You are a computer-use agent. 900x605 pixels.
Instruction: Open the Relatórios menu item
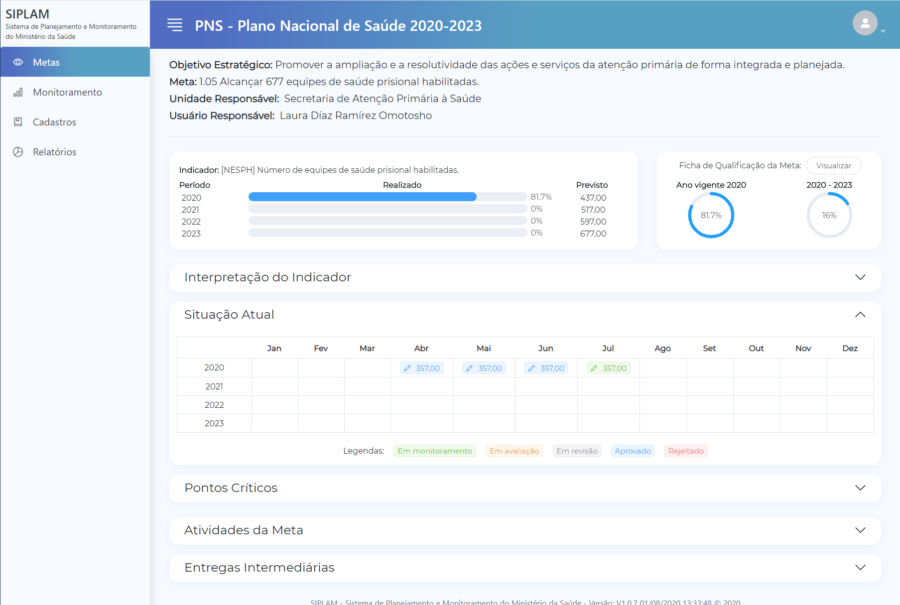(54, 152)
